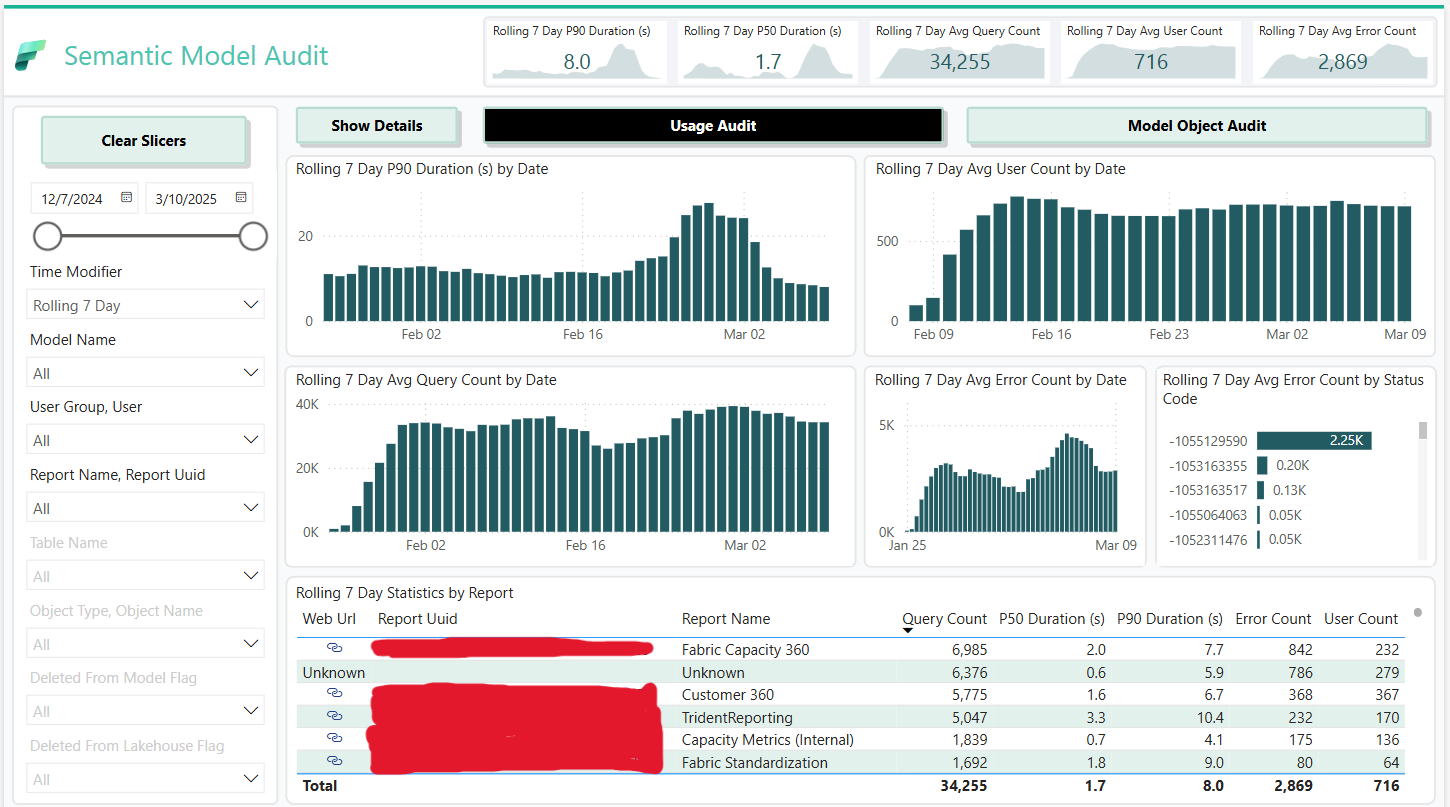Image resolution: width=1450 pixels, height=807 pixels.
Task: Click the web URL icon for Fabric Capacity 360
Action: tap(334, 649)
